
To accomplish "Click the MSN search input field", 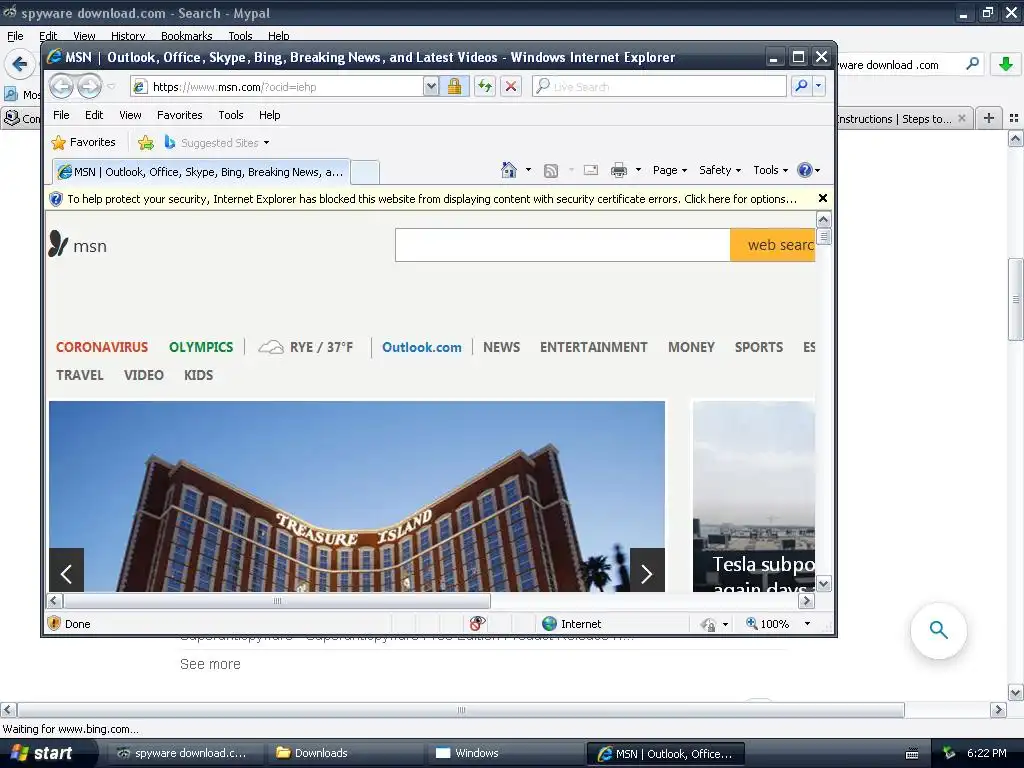I will pos(562,245).
